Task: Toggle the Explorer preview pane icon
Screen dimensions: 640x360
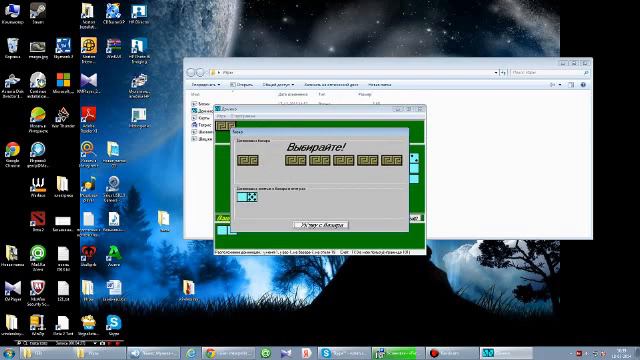Action: [571, 84]
